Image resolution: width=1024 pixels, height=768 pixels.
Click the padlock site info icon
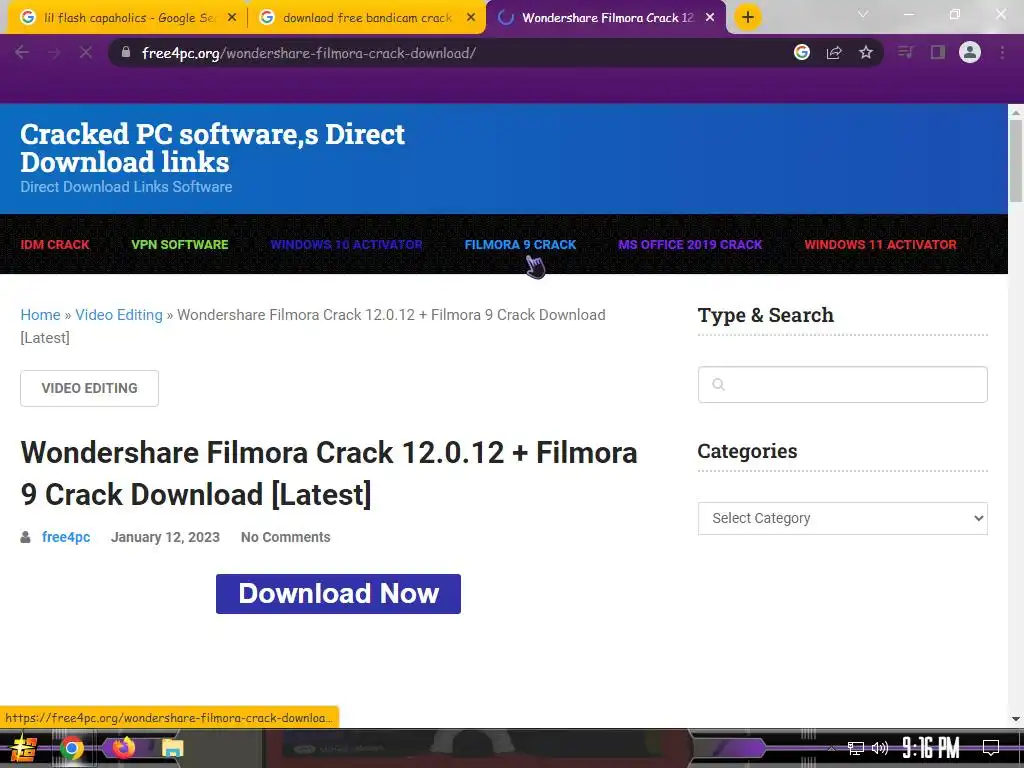point(126,52)
